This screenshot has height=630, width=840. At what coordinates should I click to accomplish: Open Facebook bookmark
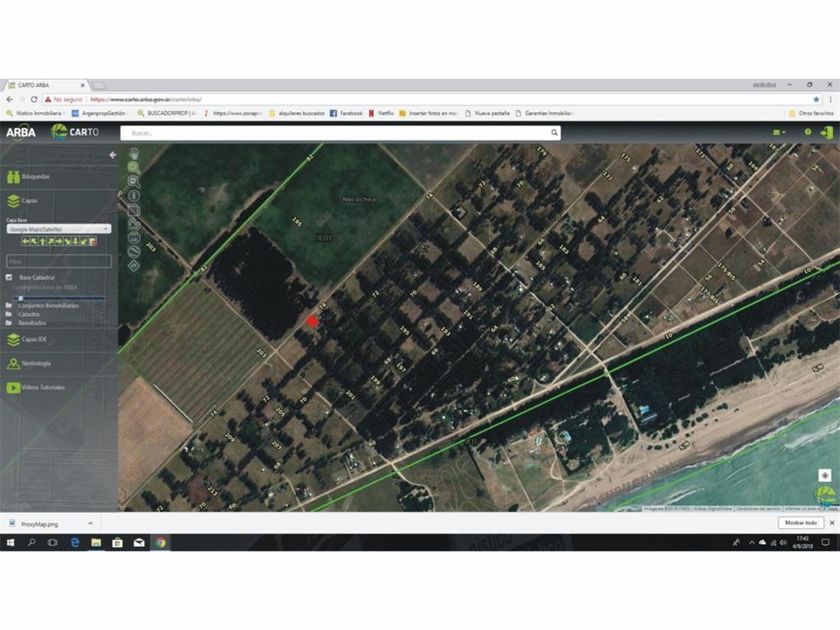coord(346,114)
